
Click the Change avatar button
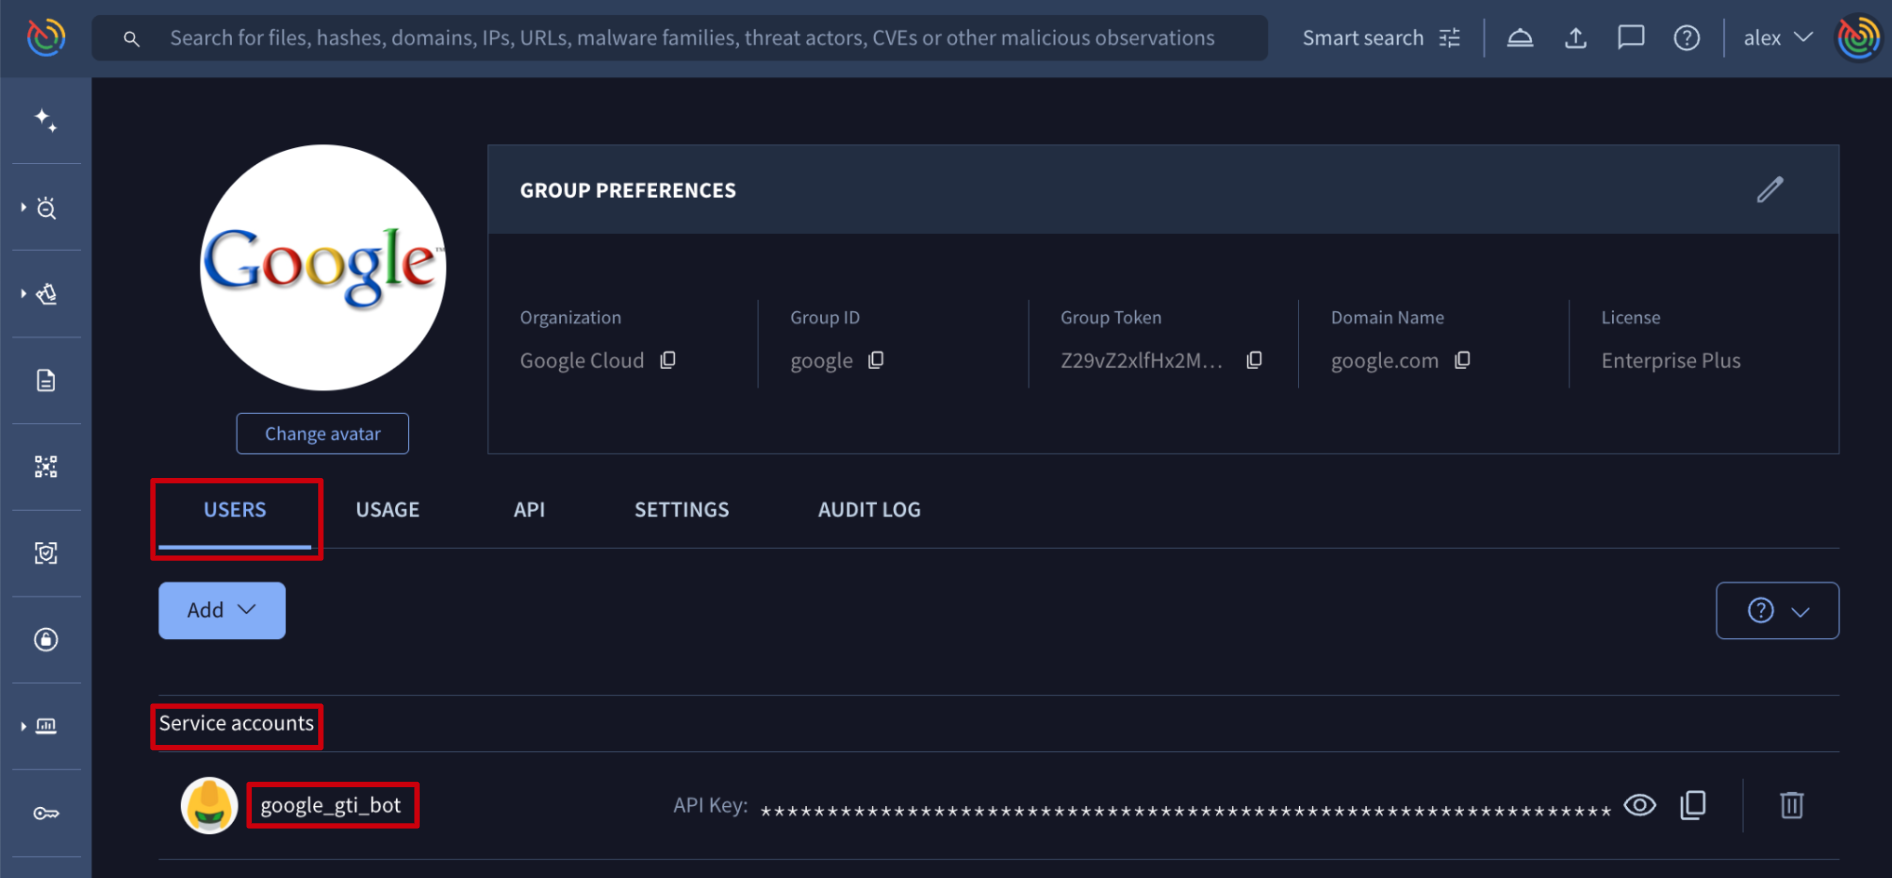tap(322, 434)
